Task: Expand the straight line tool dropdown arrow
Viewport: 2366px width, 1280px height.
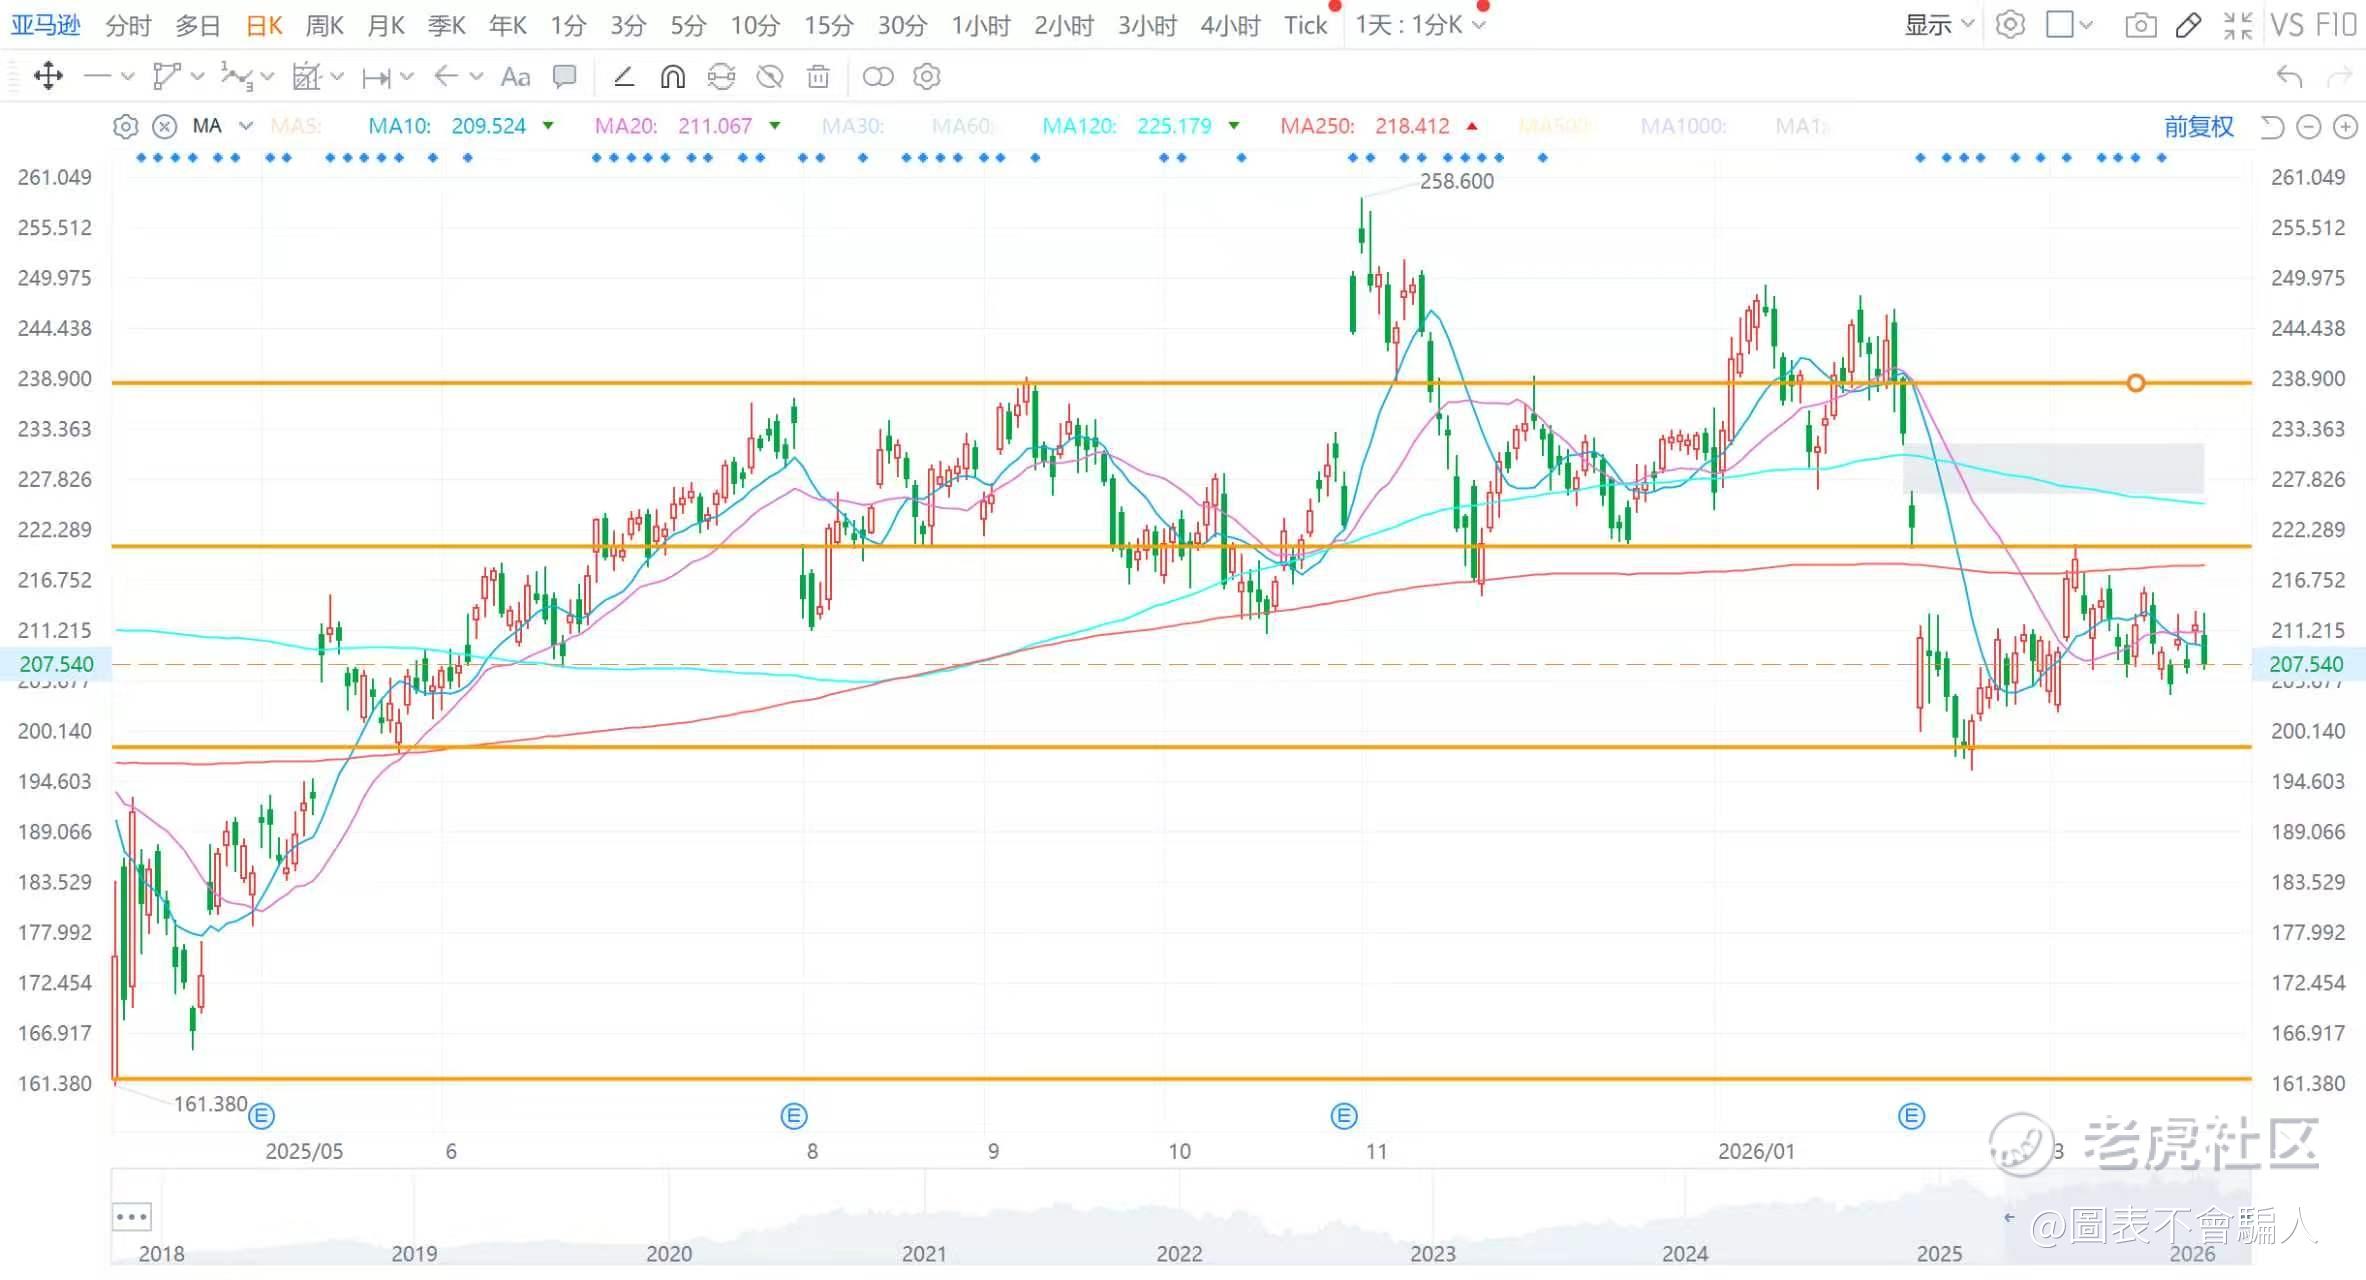Action: 127,76
